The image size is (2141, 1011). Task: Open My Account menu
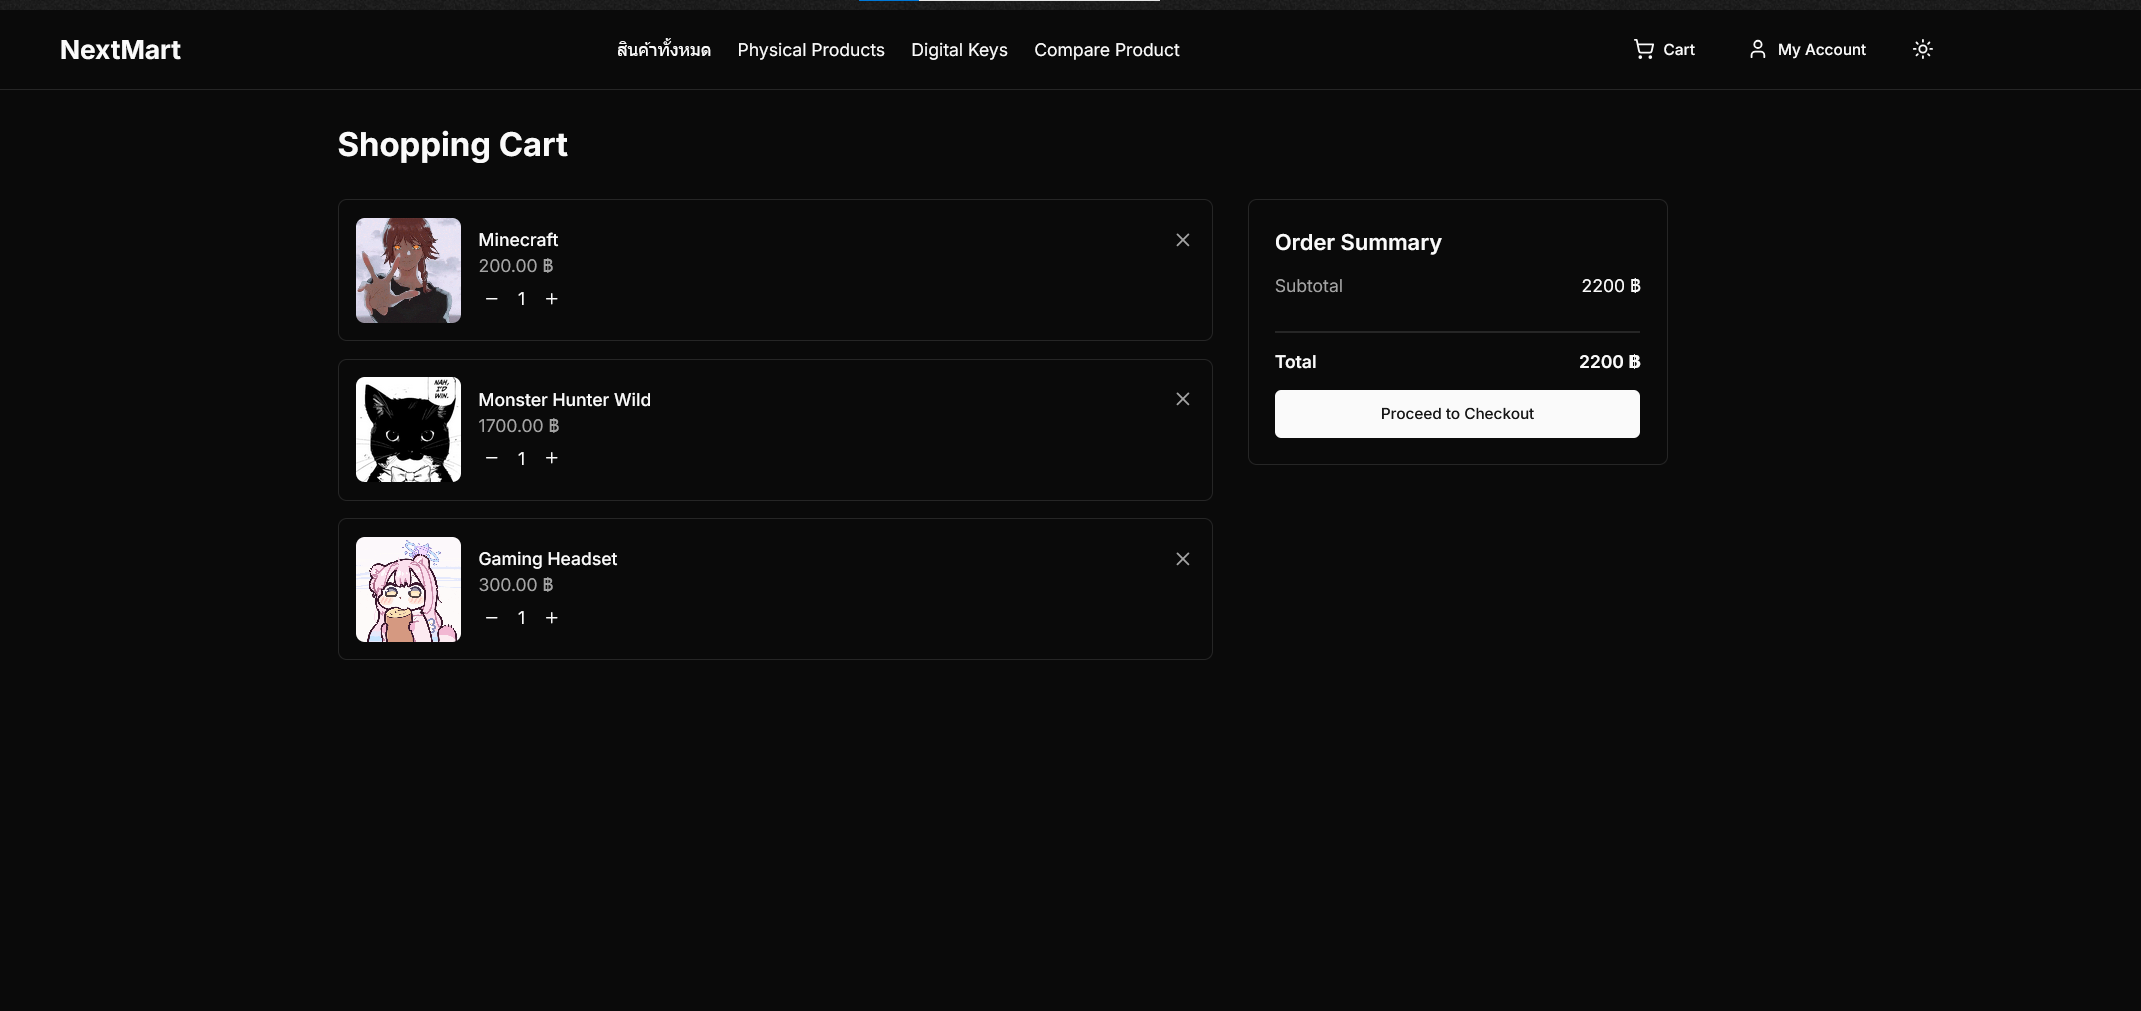coord(1807,49)
